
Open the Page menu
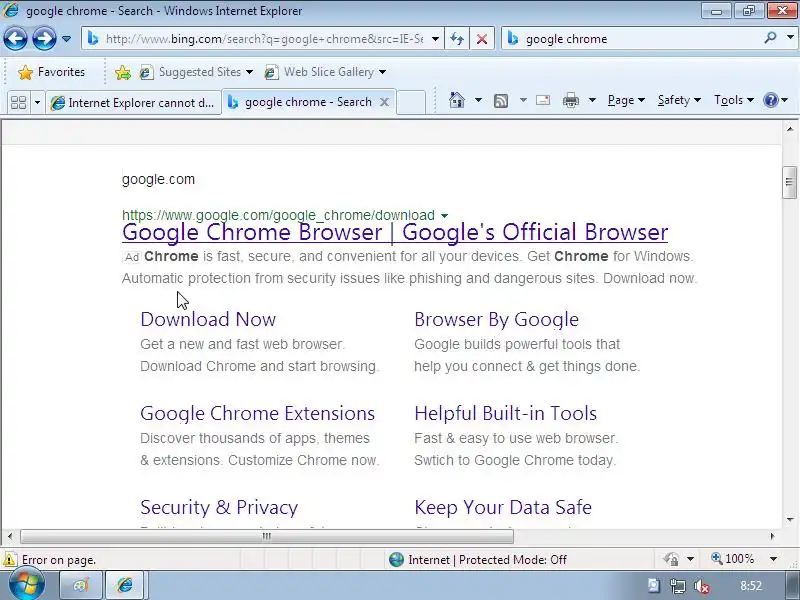626,100
